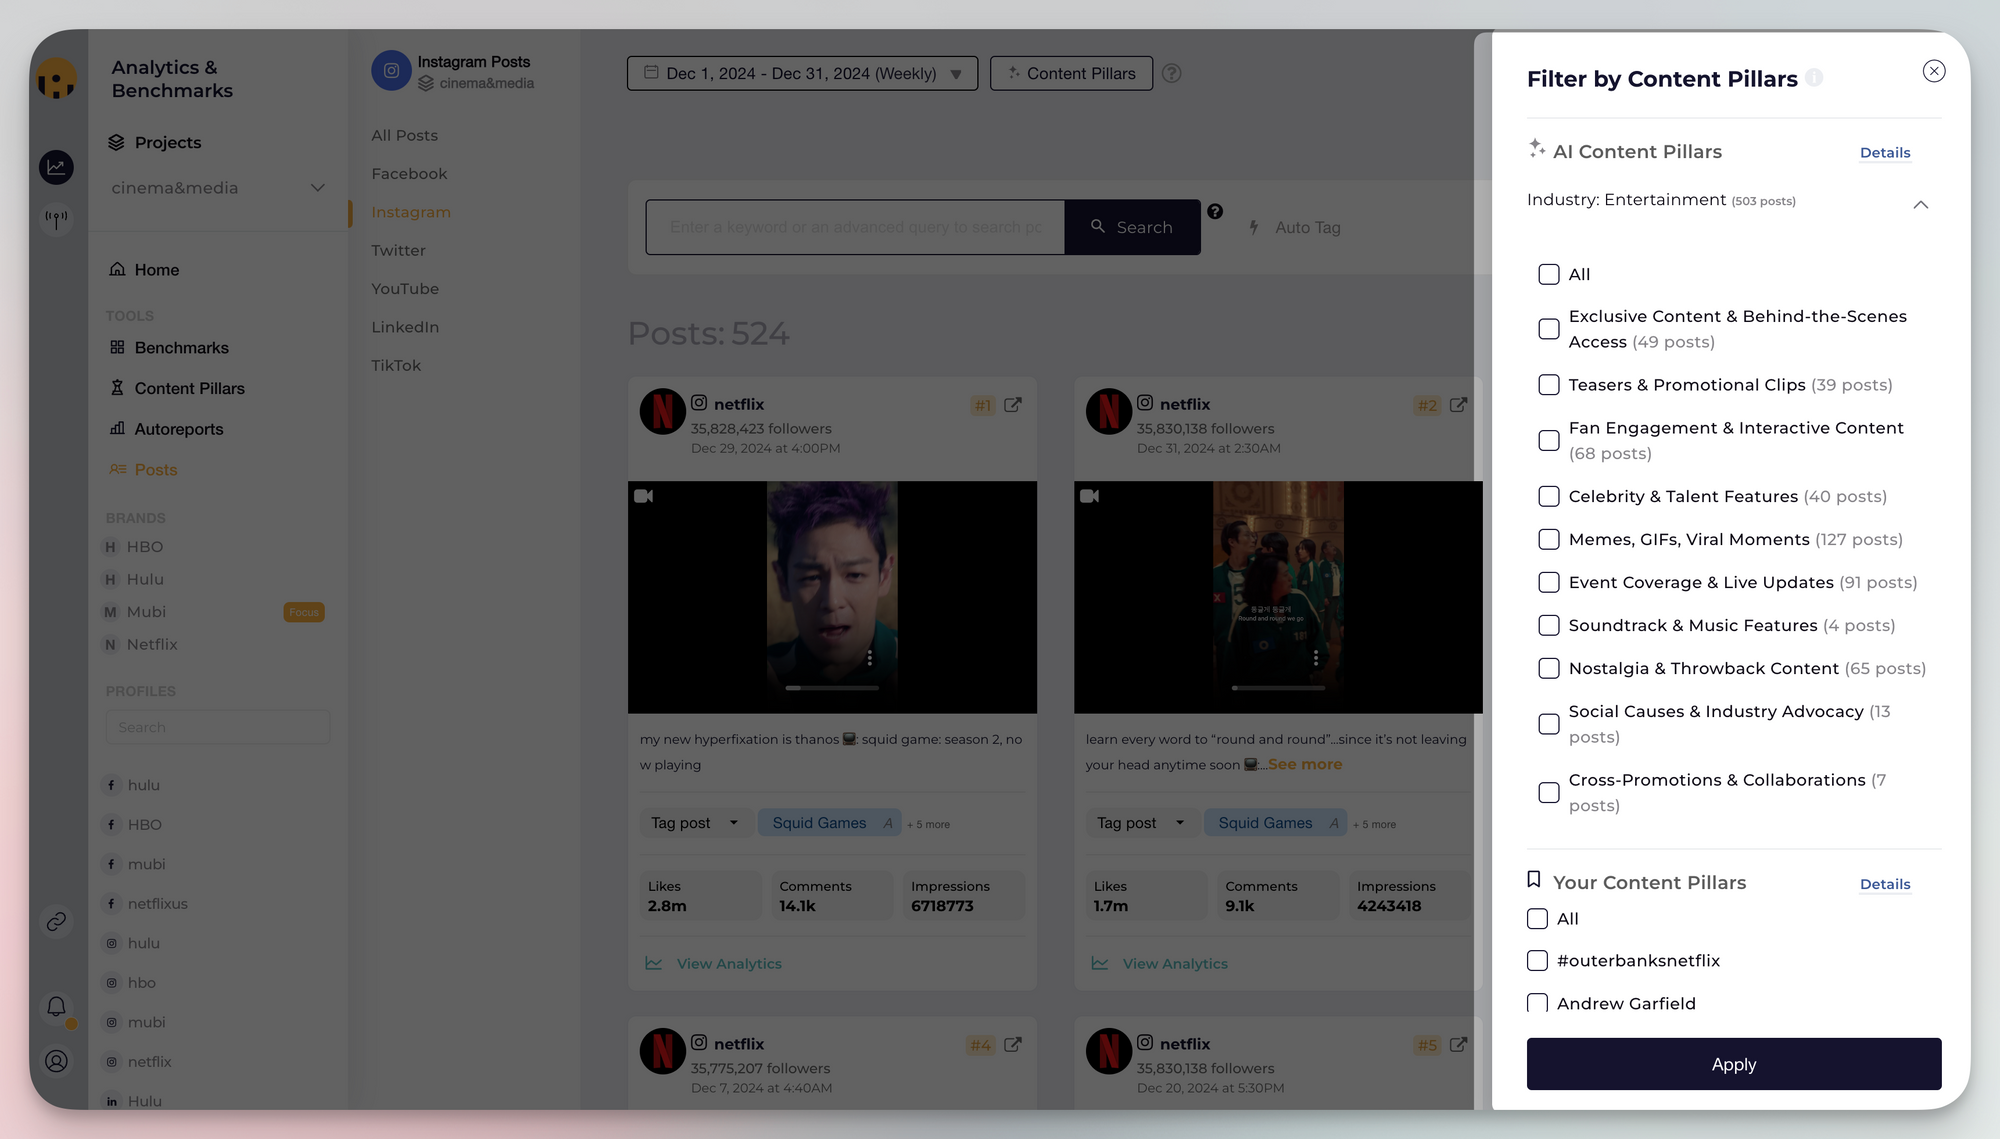Open external link for post #1

1013,405
